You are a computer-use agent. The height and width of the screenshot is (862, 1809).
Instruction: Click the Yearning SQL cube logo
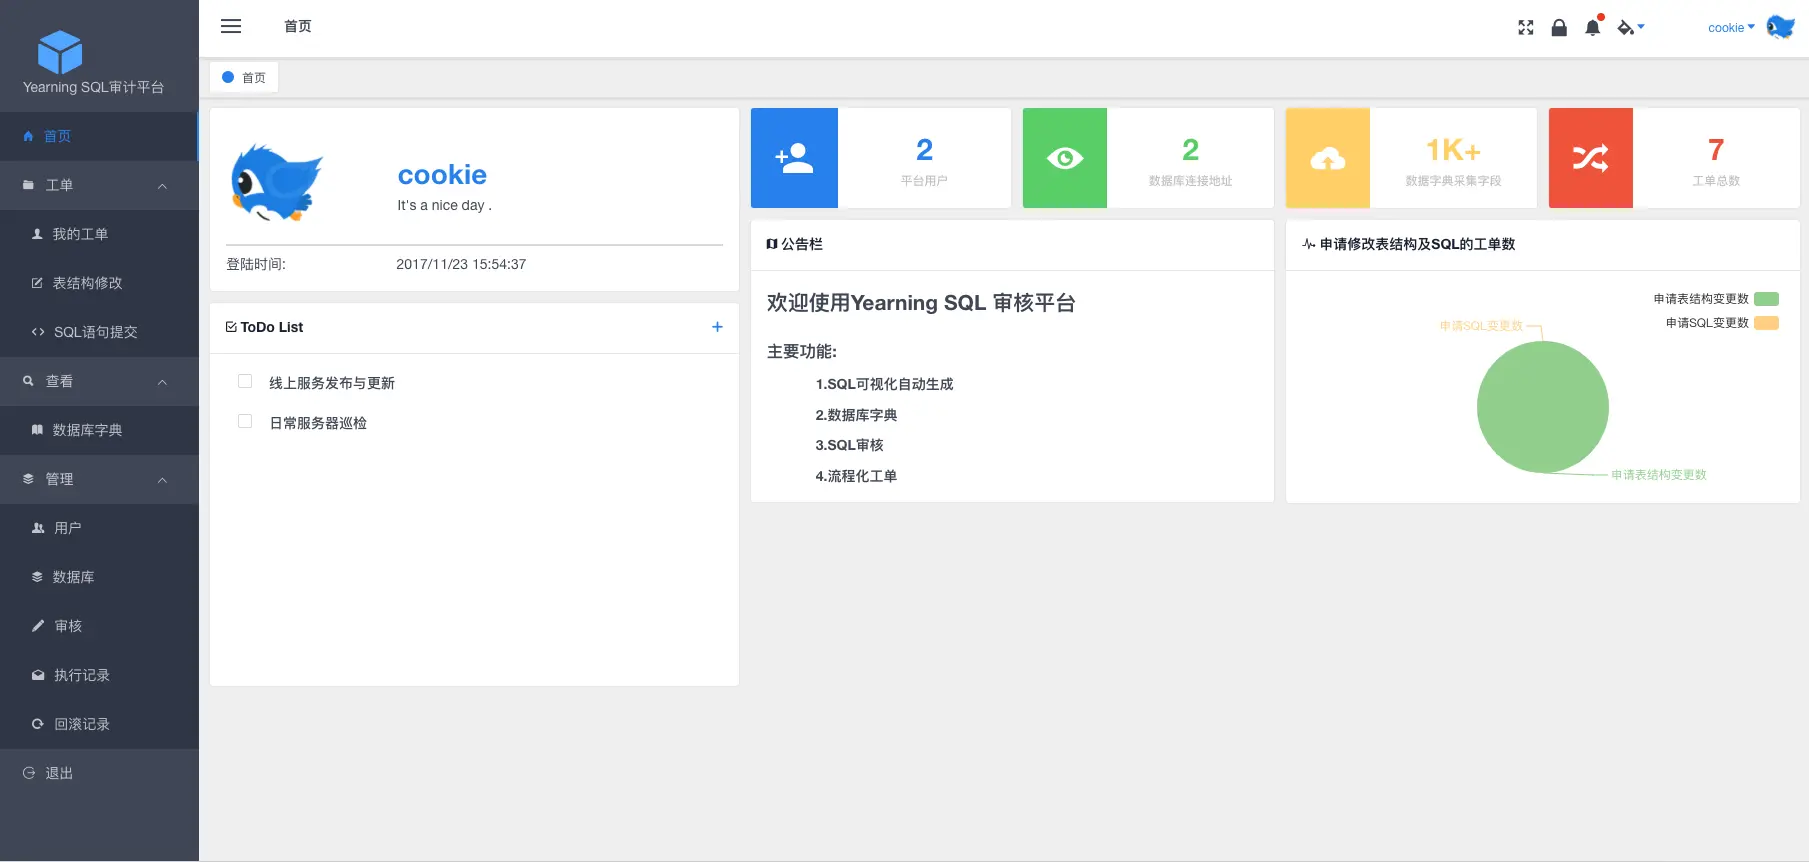(x=60, y=52)
